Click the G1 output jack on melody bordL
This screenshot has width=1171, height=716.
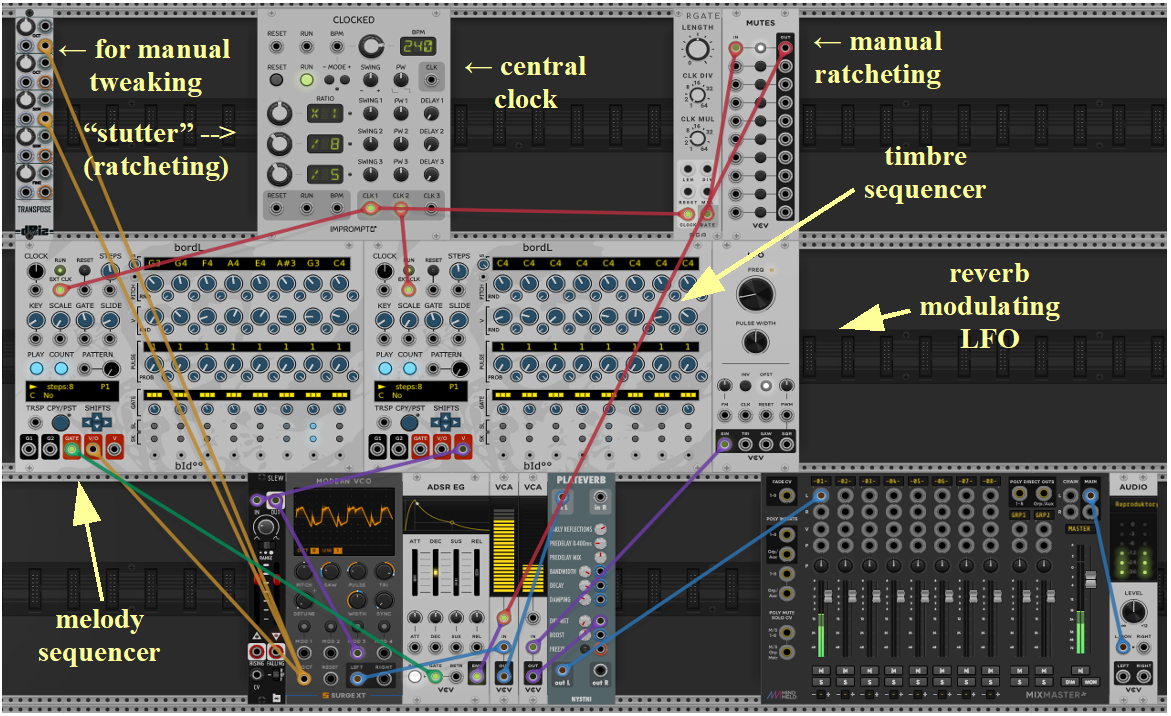click(x=29, y=449)
